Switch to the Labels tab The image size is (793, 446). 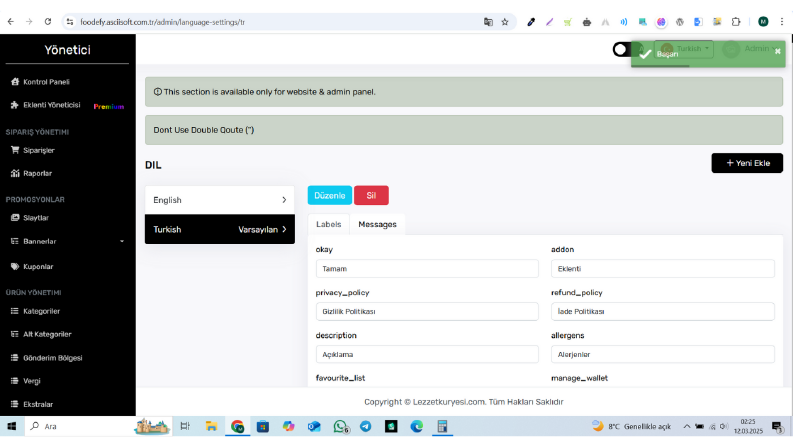point(328,224)
